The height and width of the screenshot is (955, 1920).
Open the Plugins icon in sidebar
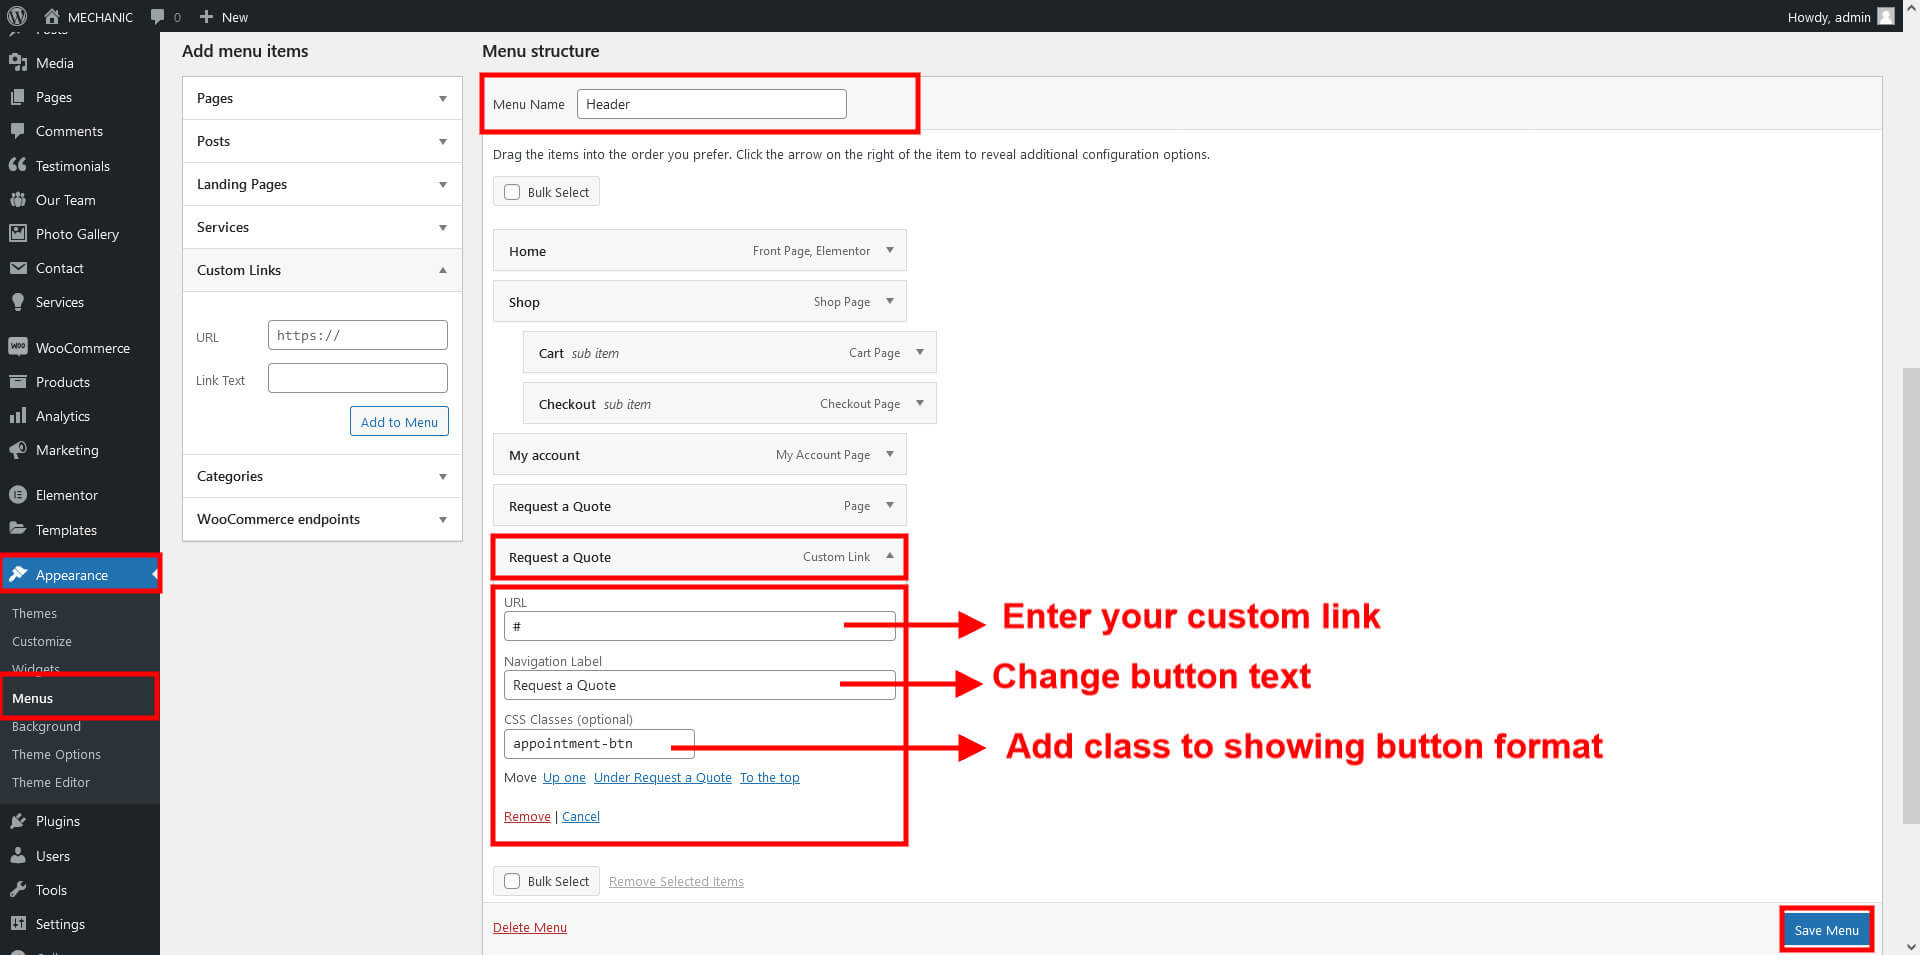[18, 821]
